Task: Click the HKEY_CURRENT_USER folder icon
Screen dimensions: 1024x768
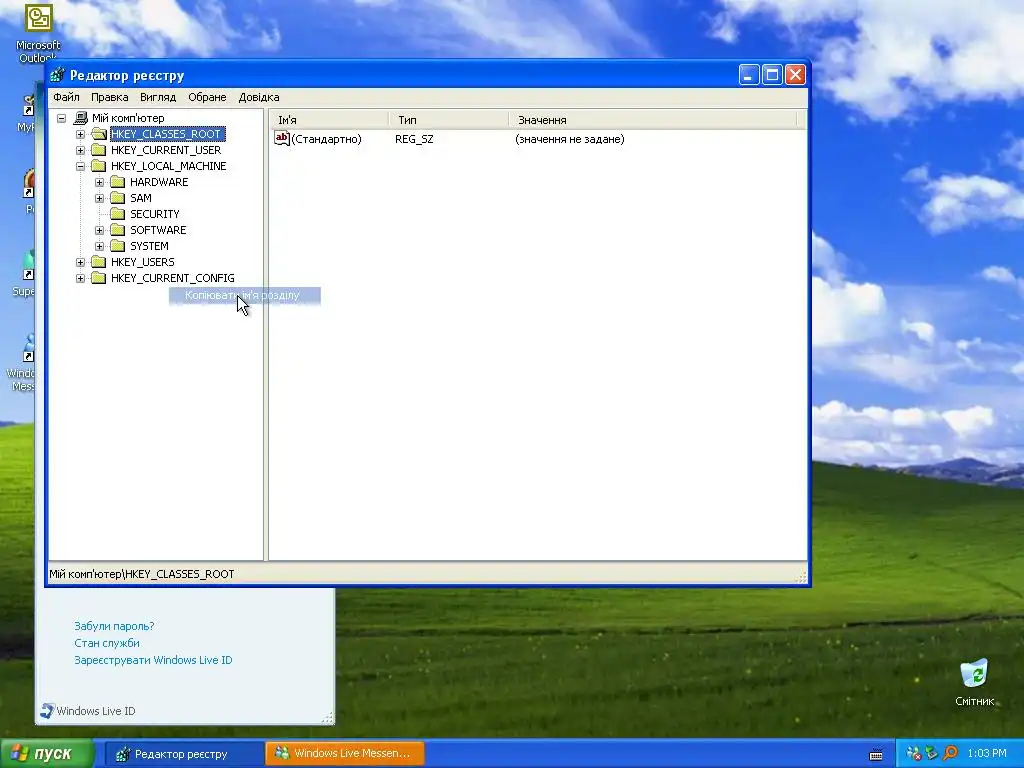Action: (99, 150)
